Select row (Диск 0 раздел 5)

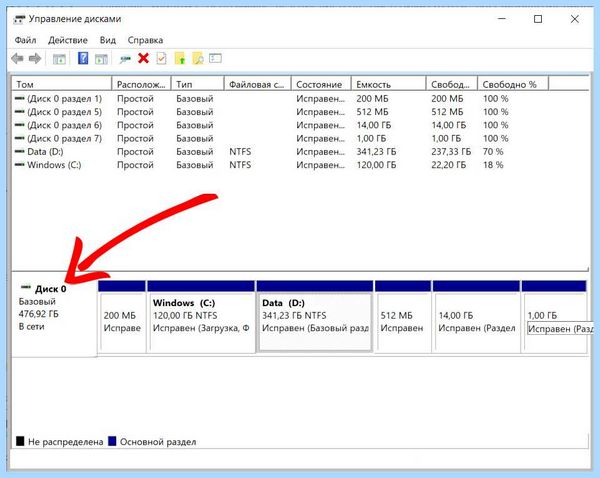pos(300,112)
